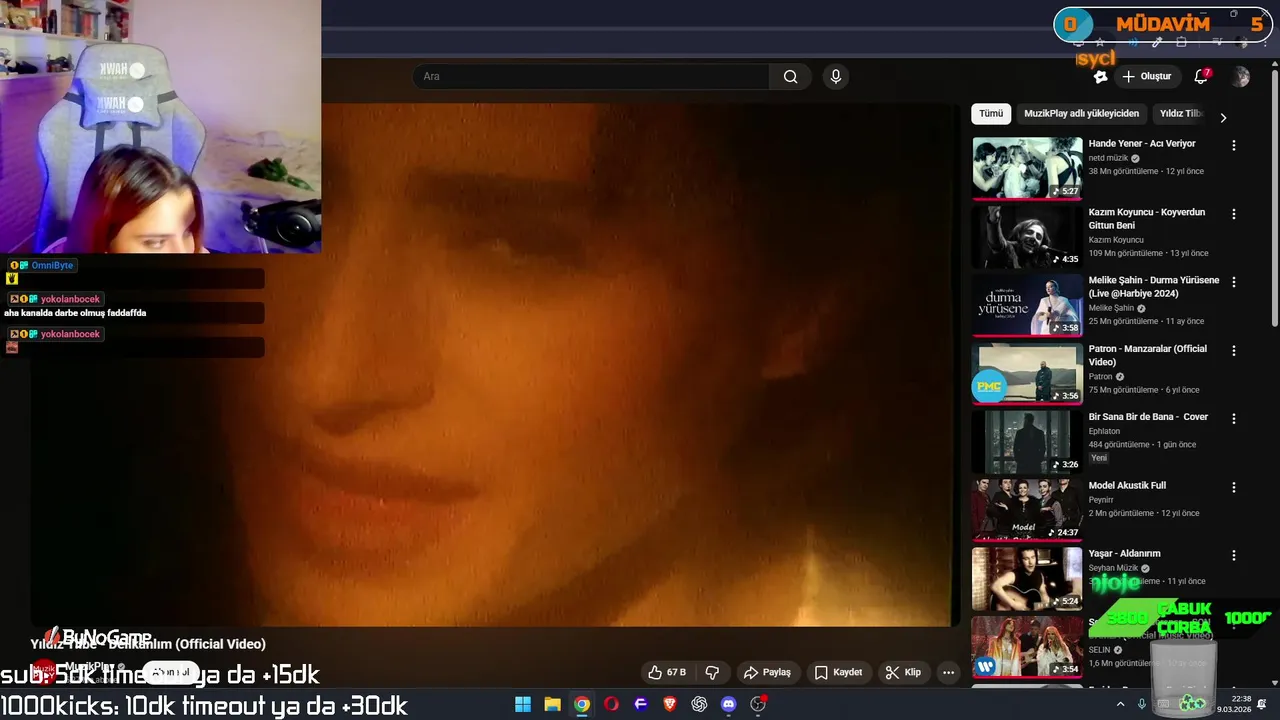Screen dimensions: 1280x720
Task: Open the Ephlaton channel name
Action: pos(1106,431)
